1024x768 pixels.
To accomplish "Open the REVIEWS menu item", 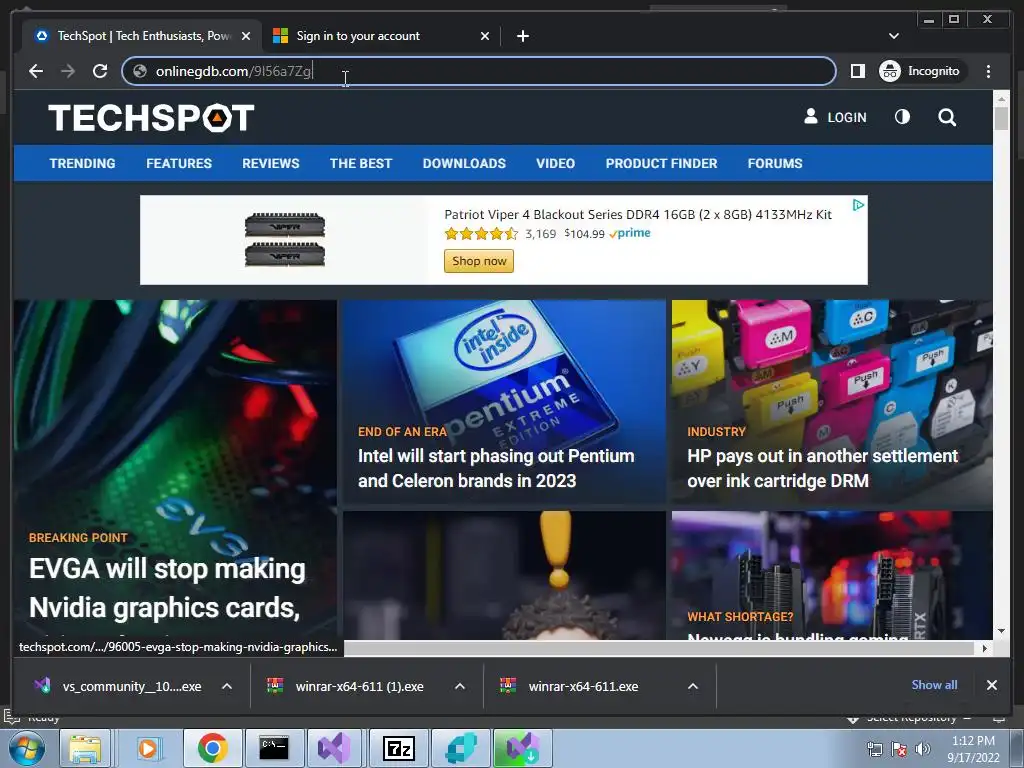I will click(x=270, y=163).
